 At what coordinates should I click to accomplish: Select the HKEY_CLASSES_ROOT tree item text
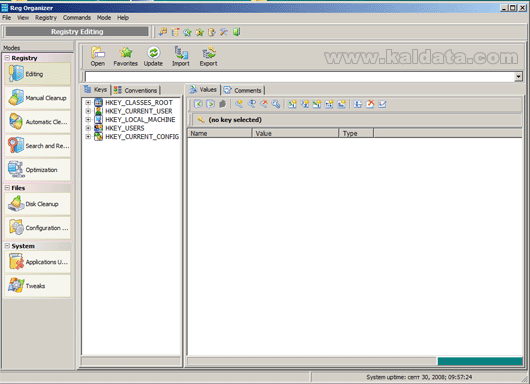139,102
